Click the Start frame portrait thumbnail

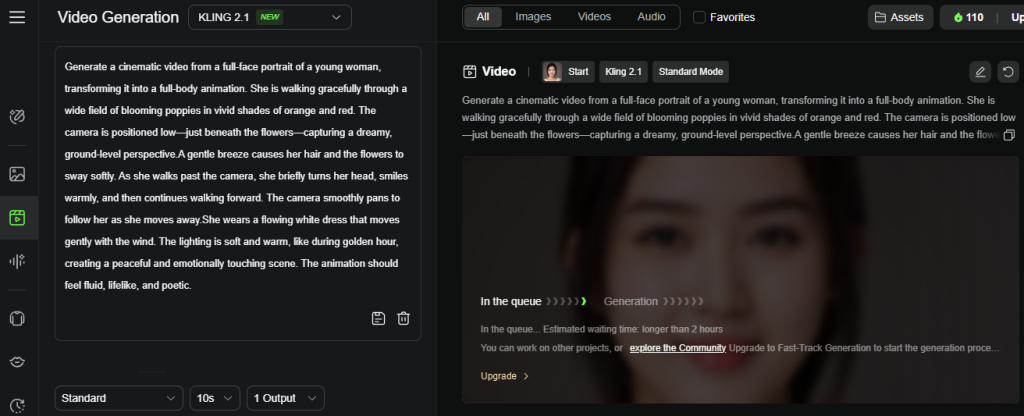click(x=552, y=72)
